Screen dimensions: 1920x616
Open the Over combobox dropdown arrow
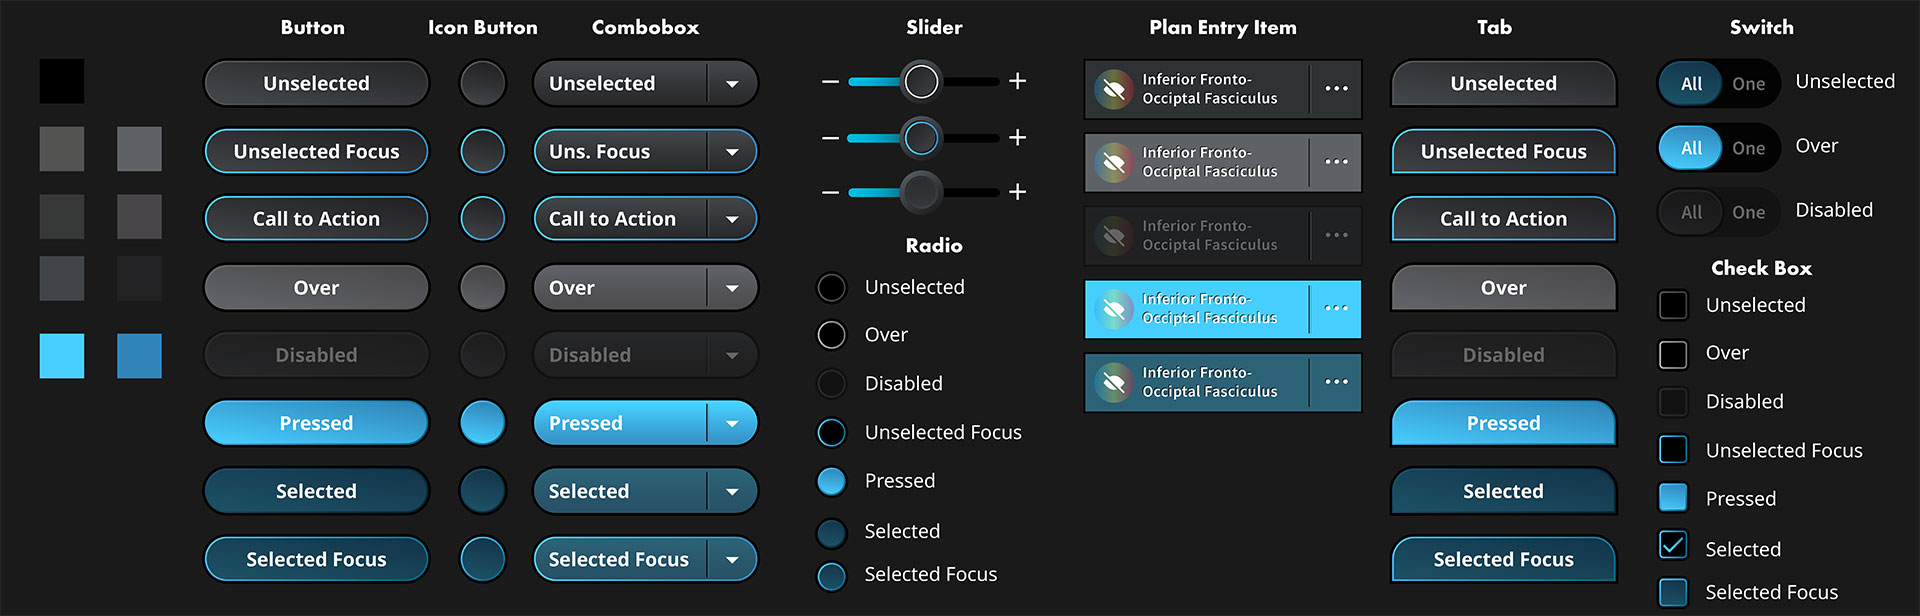732,288
